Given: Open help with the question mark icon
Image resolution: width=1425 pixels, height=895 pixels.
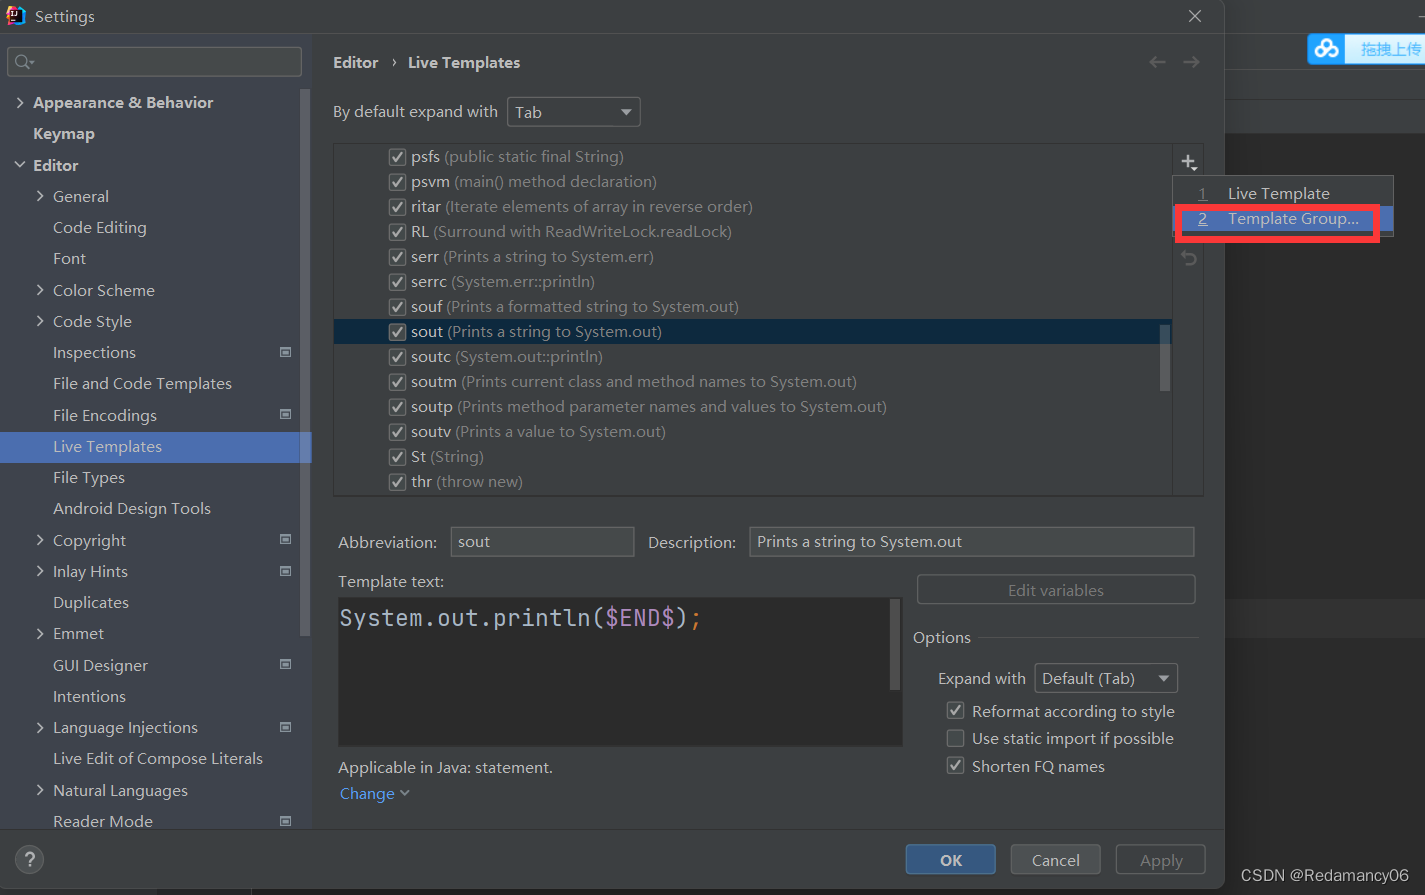Looking at the screenshot, I should pyautogui.click(x=30, y=859).
